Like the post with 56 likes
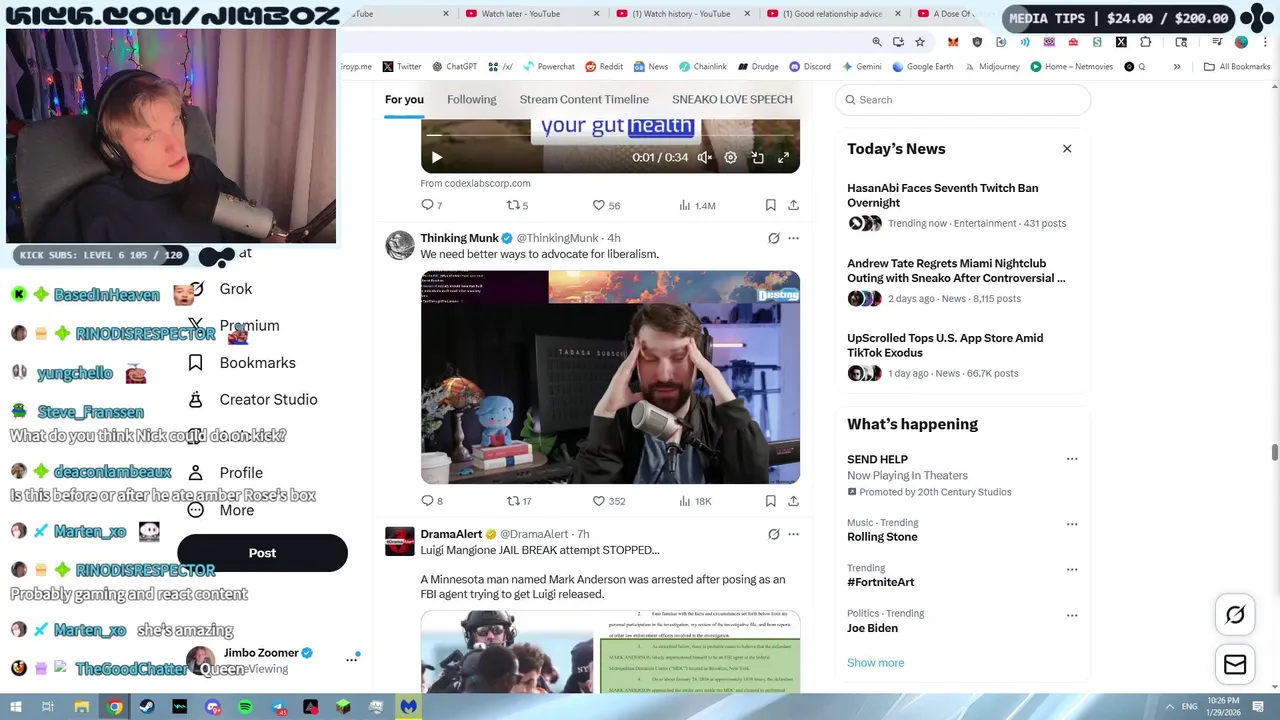1280x720 pixels. [x=606, y=205]
